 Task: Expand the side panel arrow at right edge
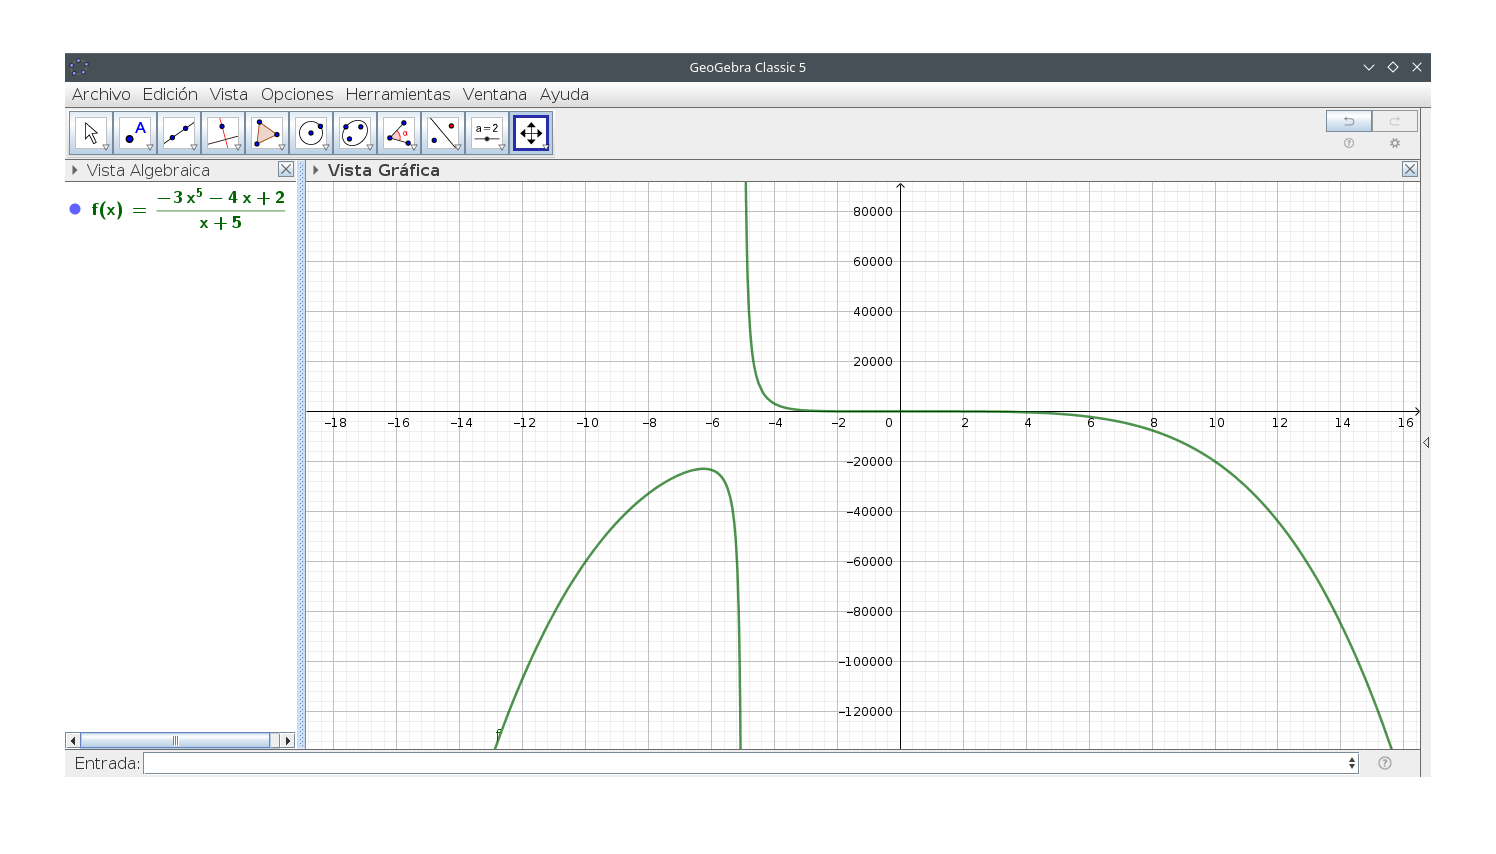[1426, 442]
